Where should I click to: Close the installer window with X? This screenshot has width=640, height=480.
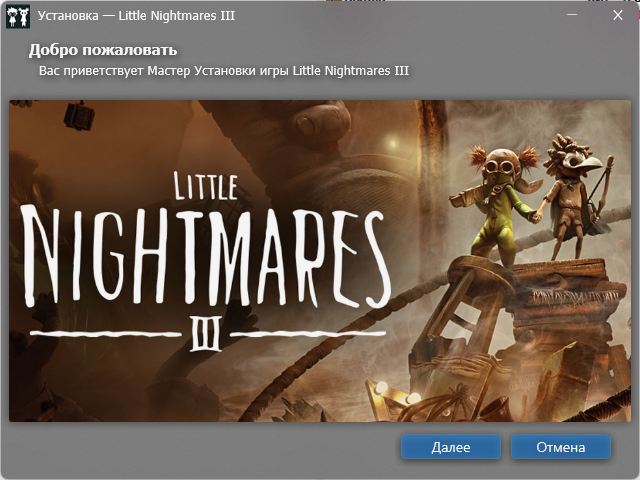[618, 15]
